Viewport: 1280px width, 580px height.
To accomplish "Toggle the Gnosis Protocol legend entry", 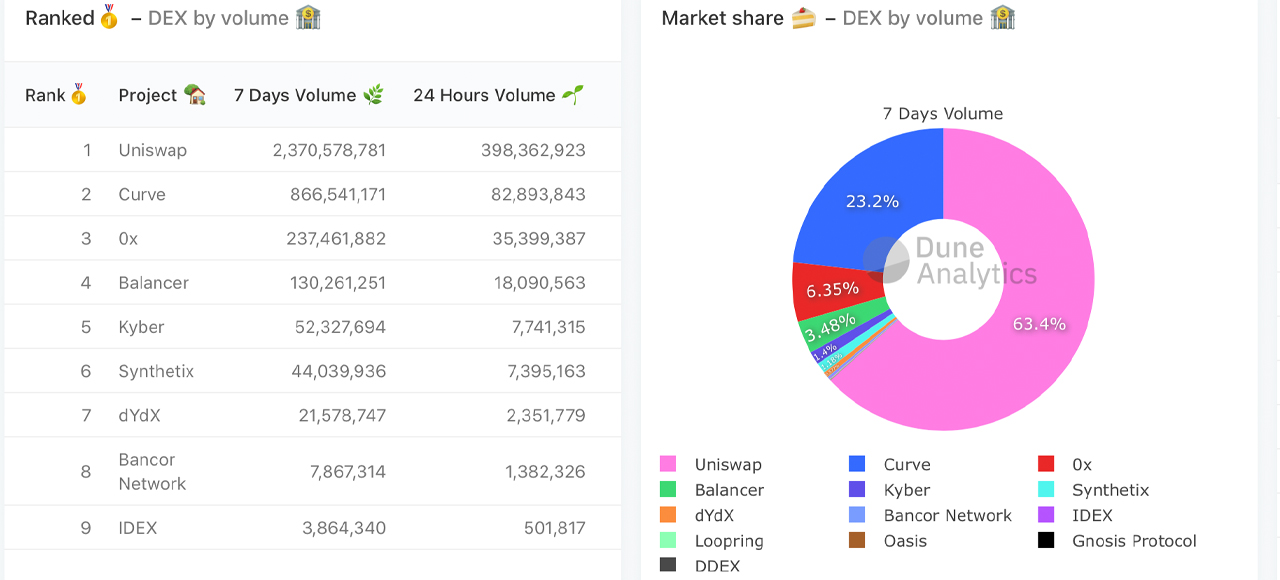I will [x=1136, y=541].
